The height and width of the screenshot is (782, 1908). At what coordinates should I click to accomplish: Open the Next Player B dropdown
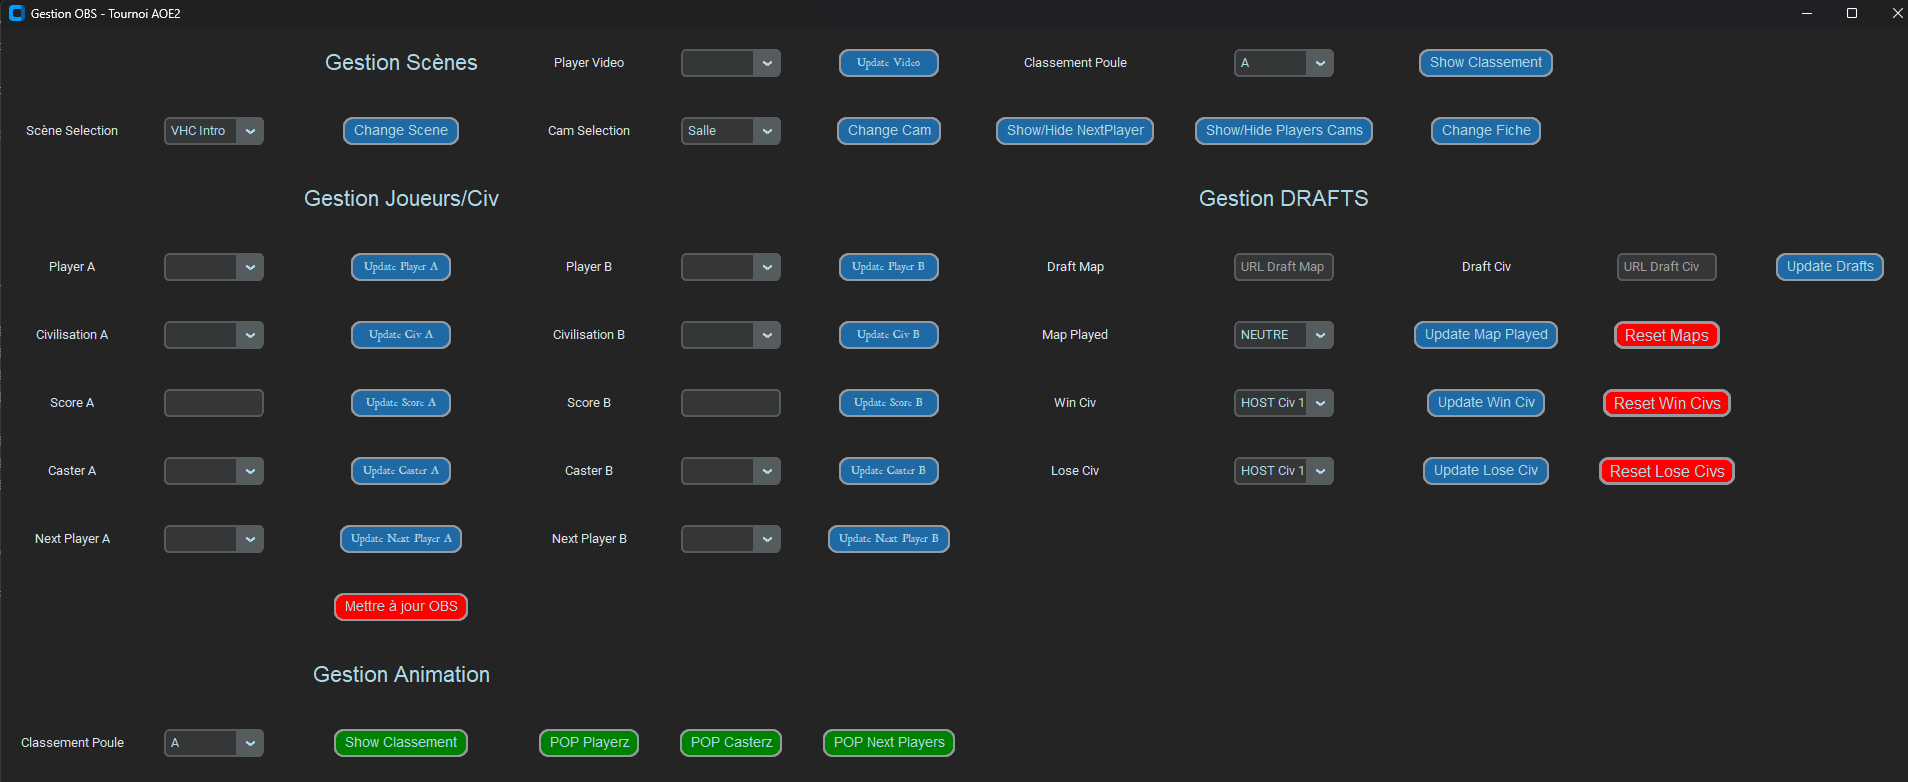[x=731, y=539]
